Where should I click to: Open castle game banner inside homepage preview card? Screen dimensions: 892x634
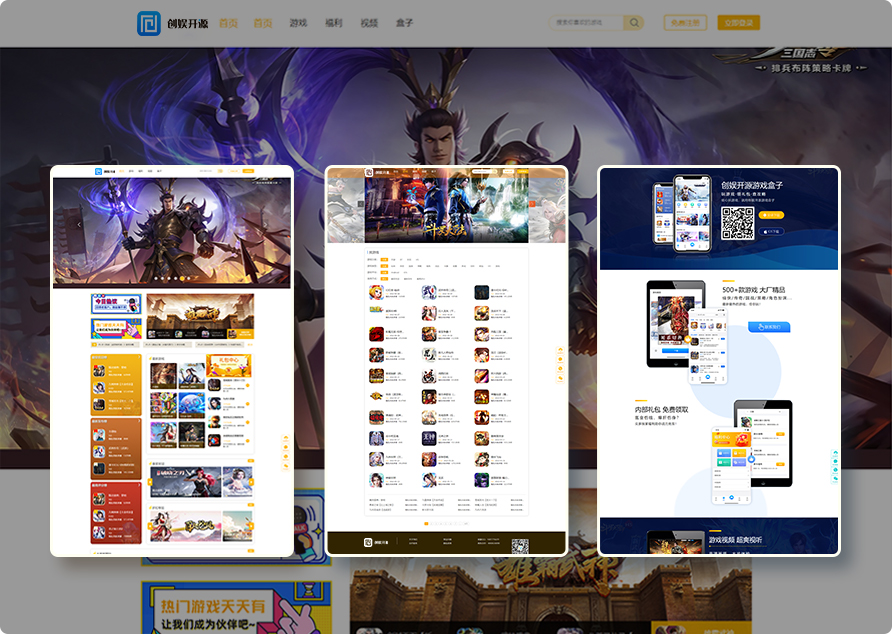click(200, 316)
